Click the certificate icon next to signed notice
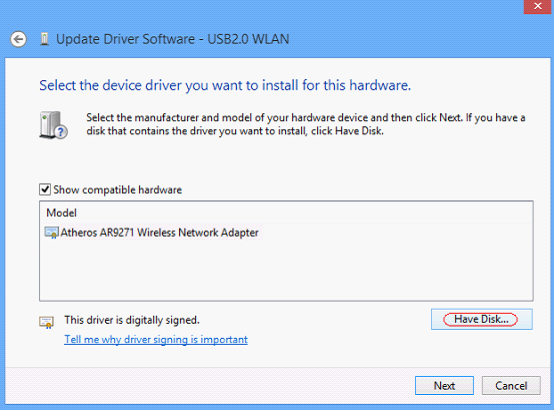Image resolution: width=555 pixels, height=411 pixels. click(x=46, y=322)
